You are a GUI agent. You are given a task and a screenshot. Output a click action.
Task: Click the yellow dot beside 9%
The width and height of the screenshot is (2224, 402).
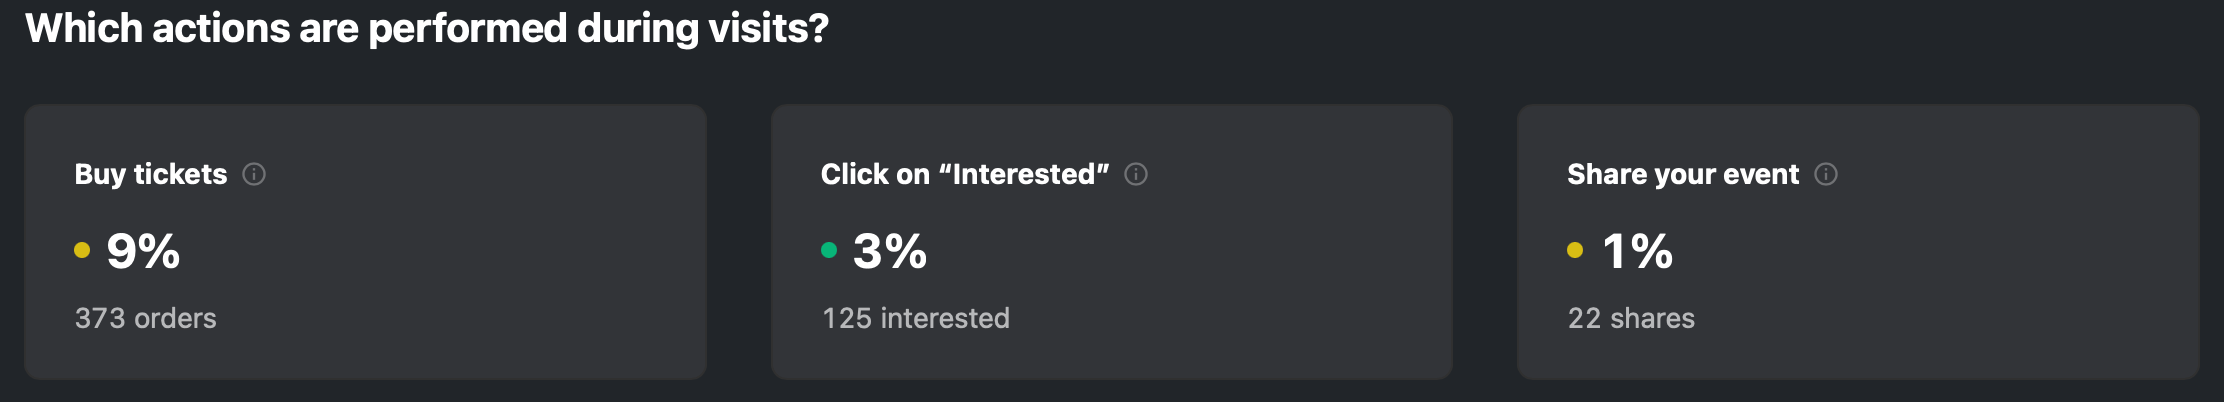[82, 250]
